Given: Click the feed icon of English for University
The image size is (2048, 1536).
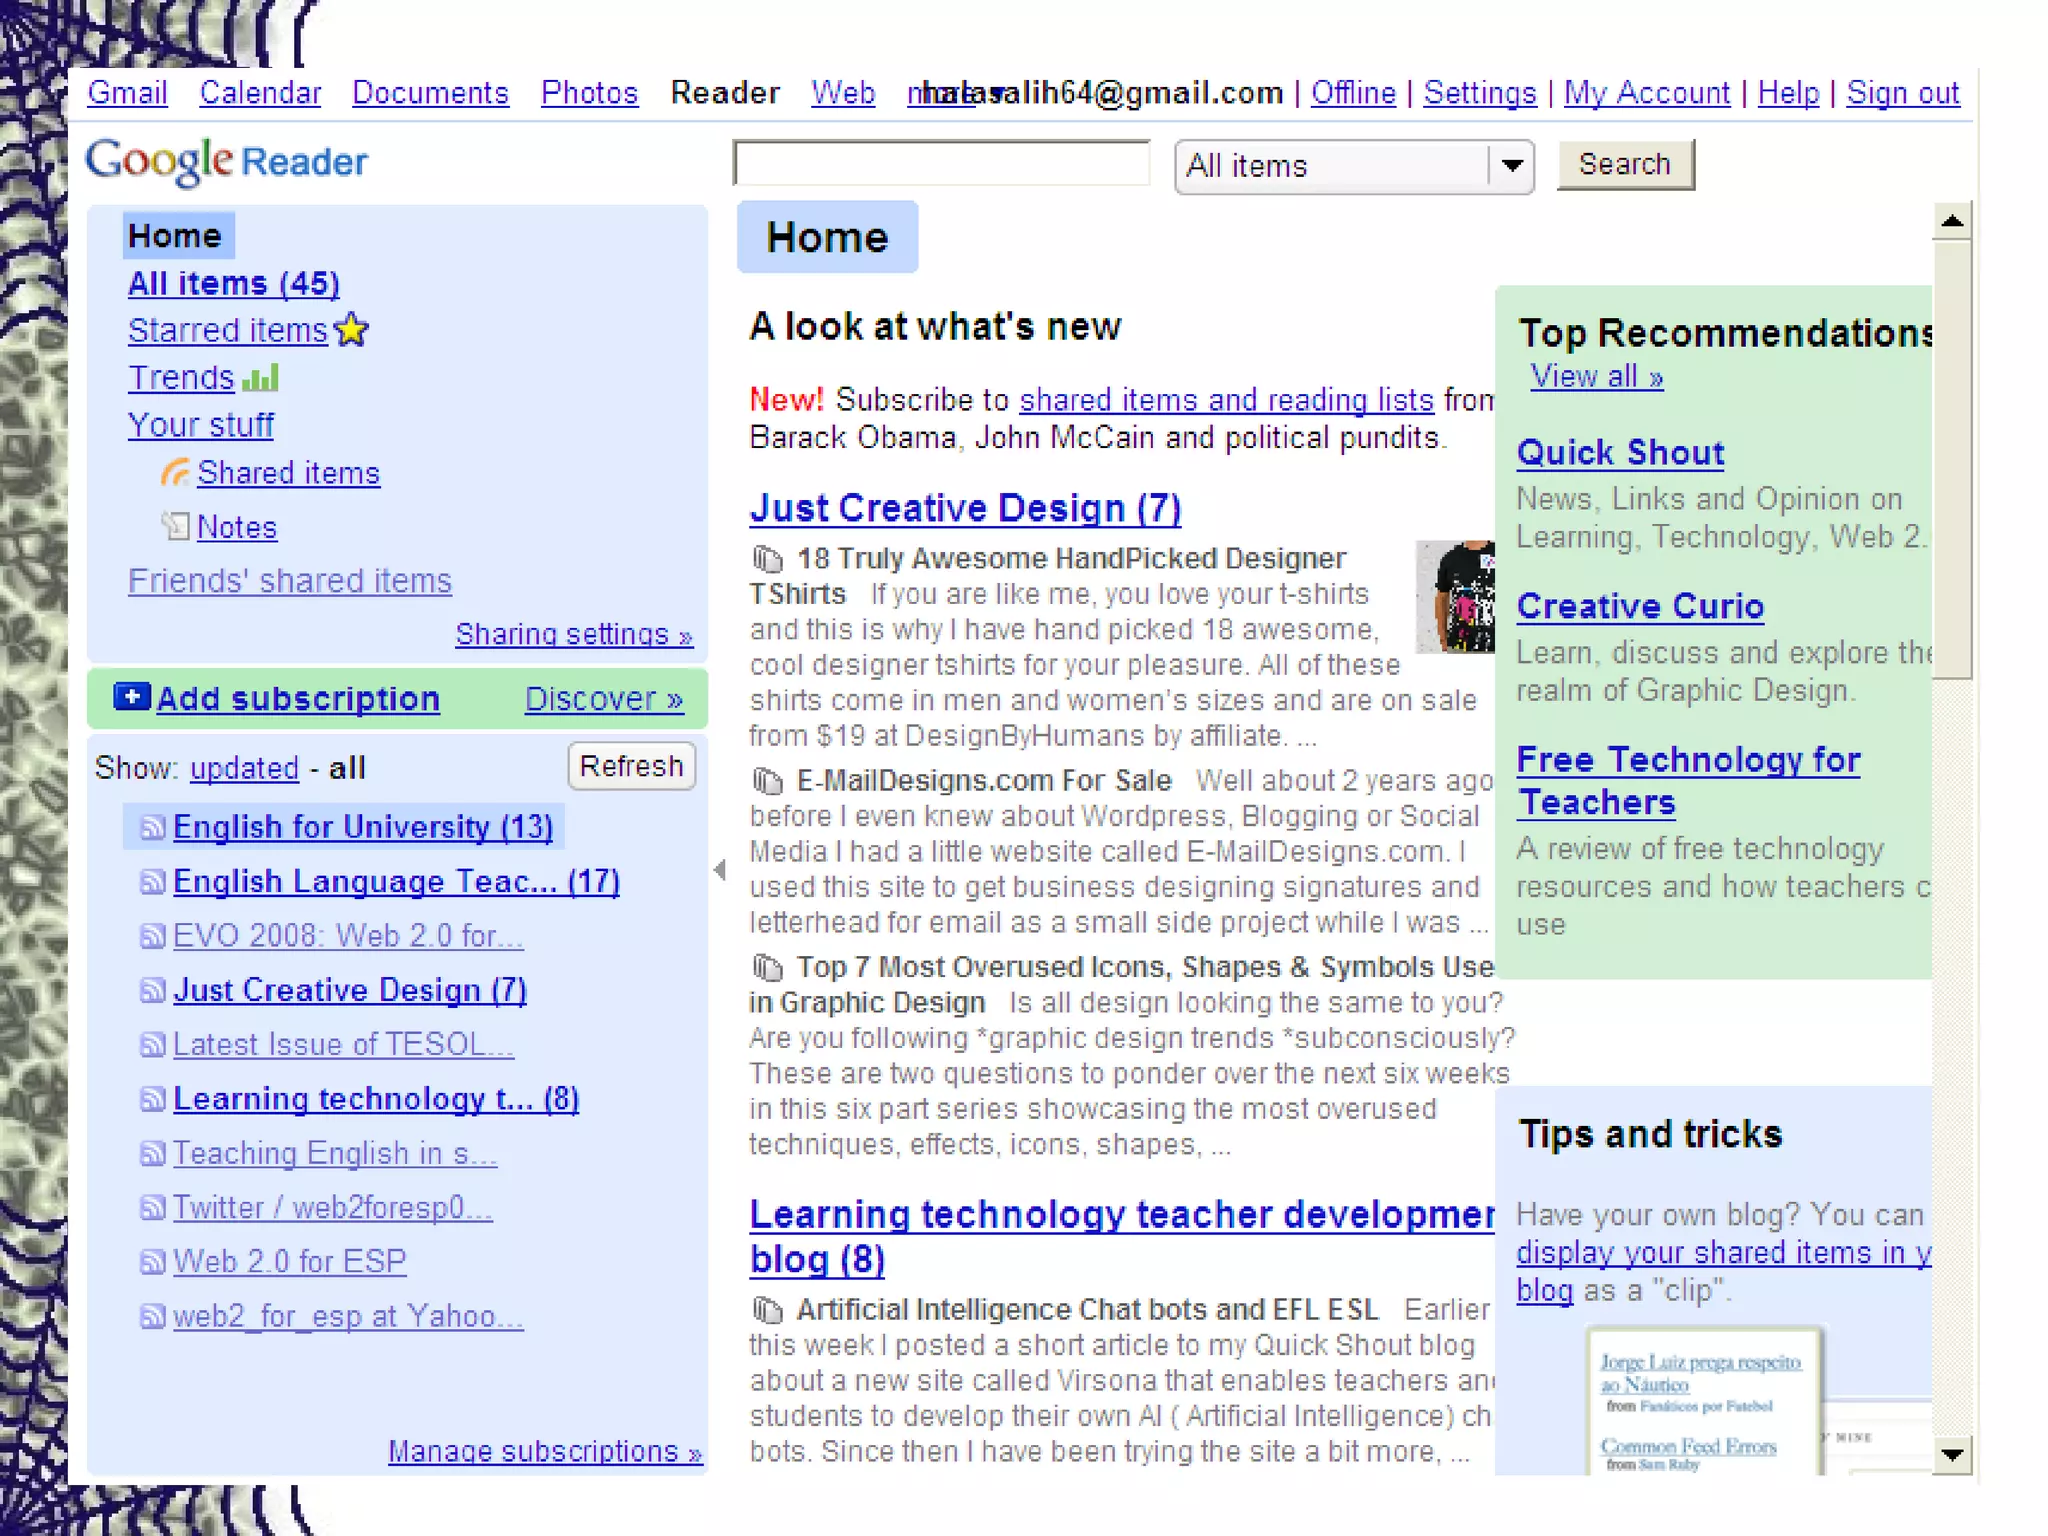Looking at the screenshot, I should [152, 827].
